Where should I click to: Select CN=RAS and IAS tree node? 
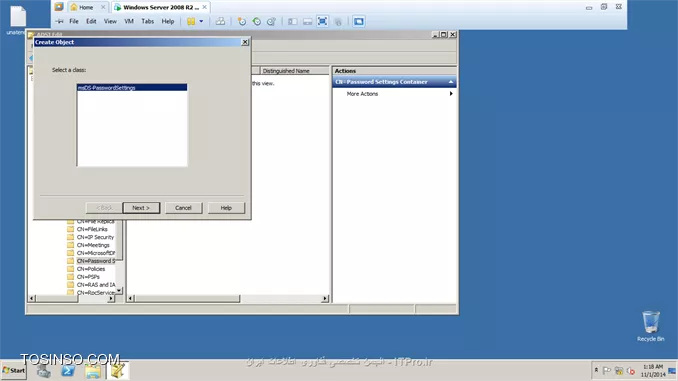[96, 285]
